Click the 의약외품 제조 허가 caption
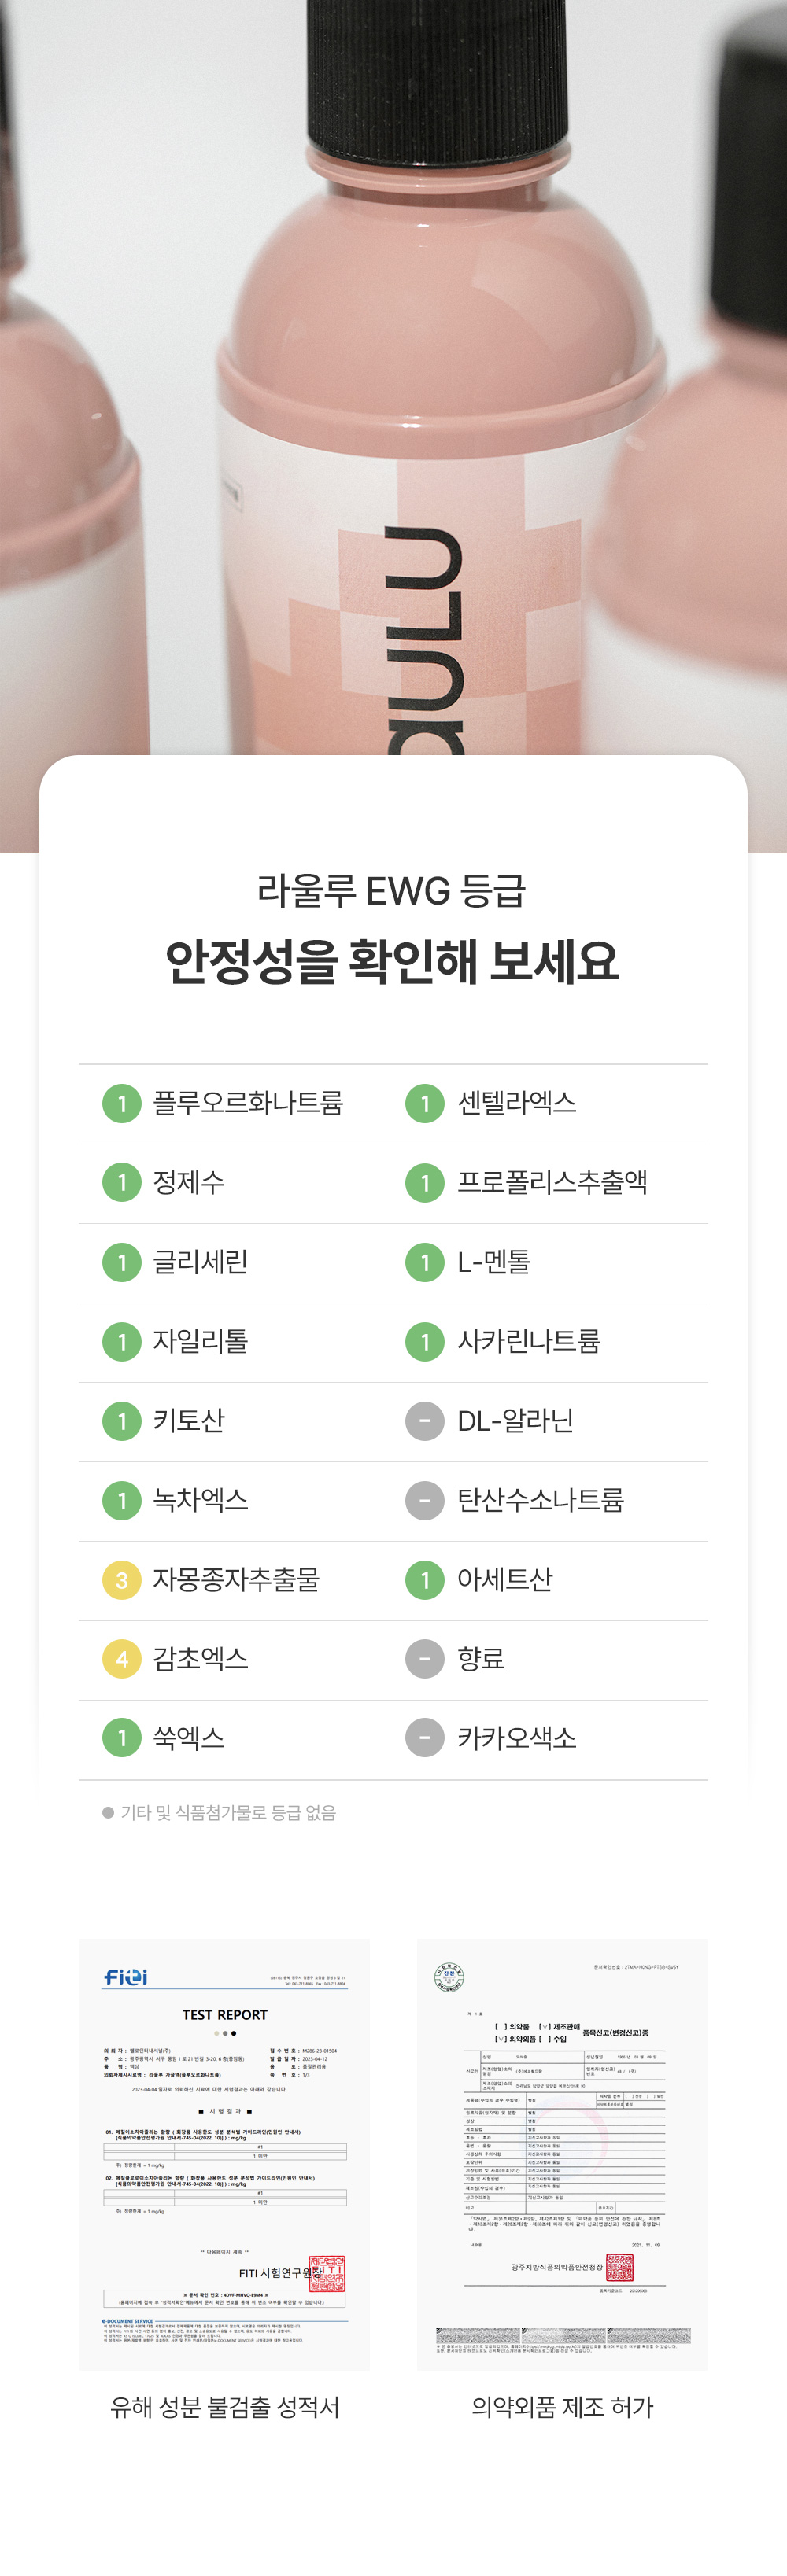Viewport: 787px width, 2576px height. point(562,2407)
